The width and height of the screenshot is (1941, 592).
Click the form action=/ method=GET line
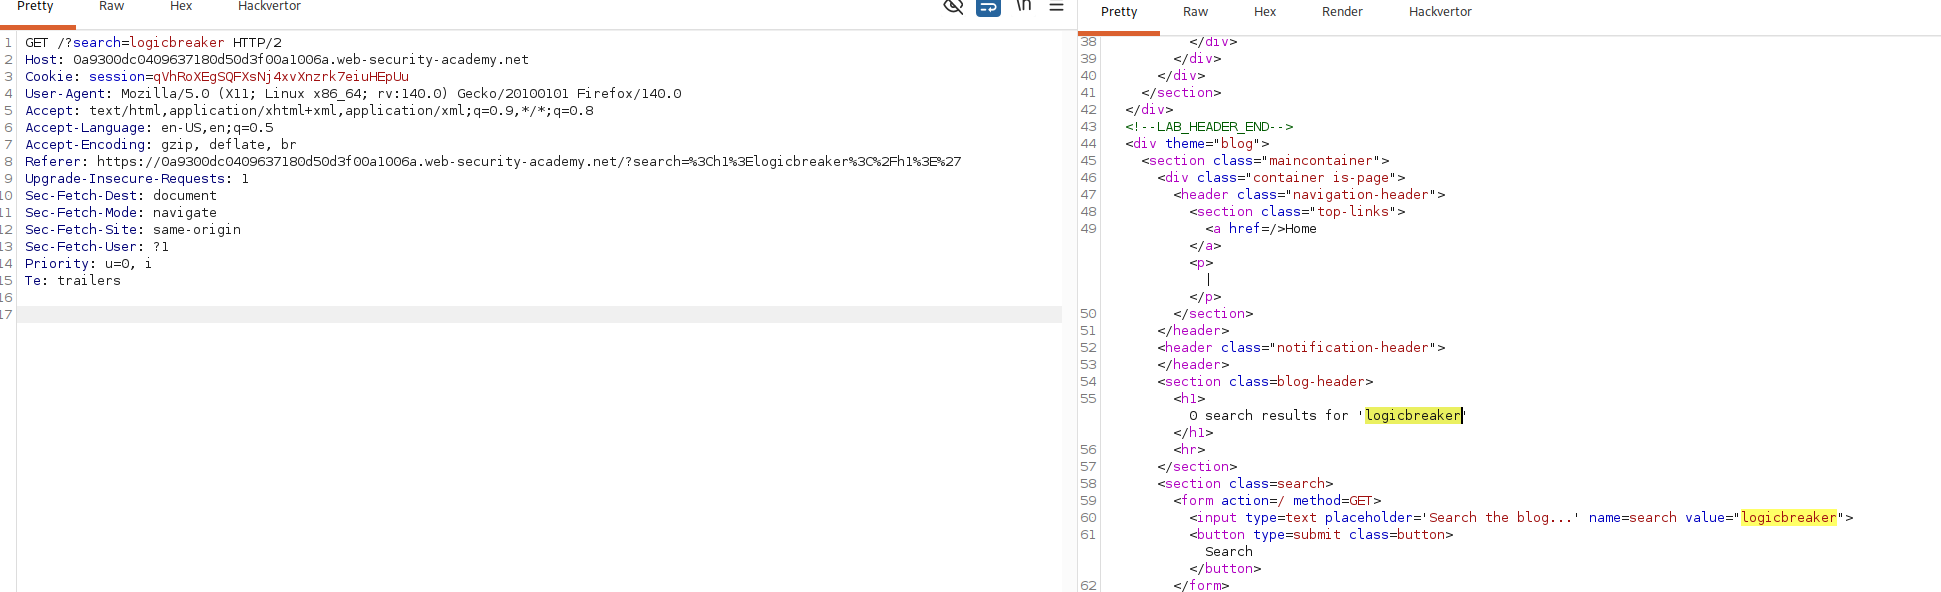[x=1277, y=501]
